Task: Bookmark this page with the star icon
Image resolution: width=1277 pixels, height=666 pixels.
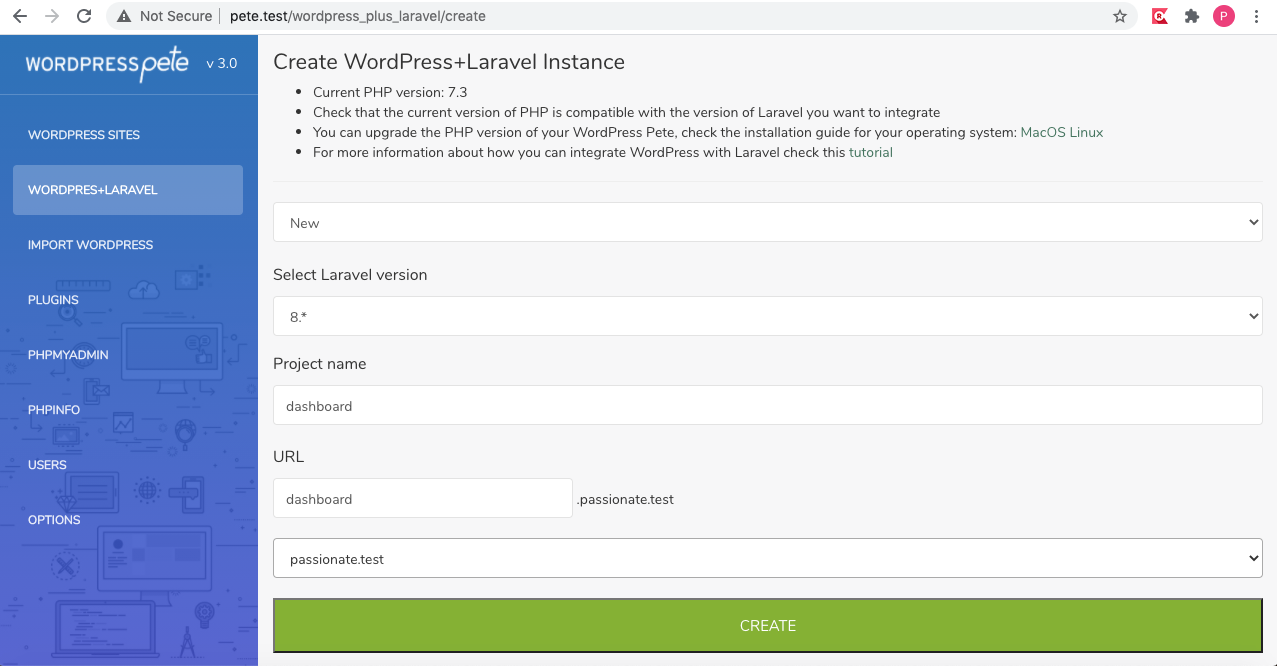Action: tap(1120, 16)
